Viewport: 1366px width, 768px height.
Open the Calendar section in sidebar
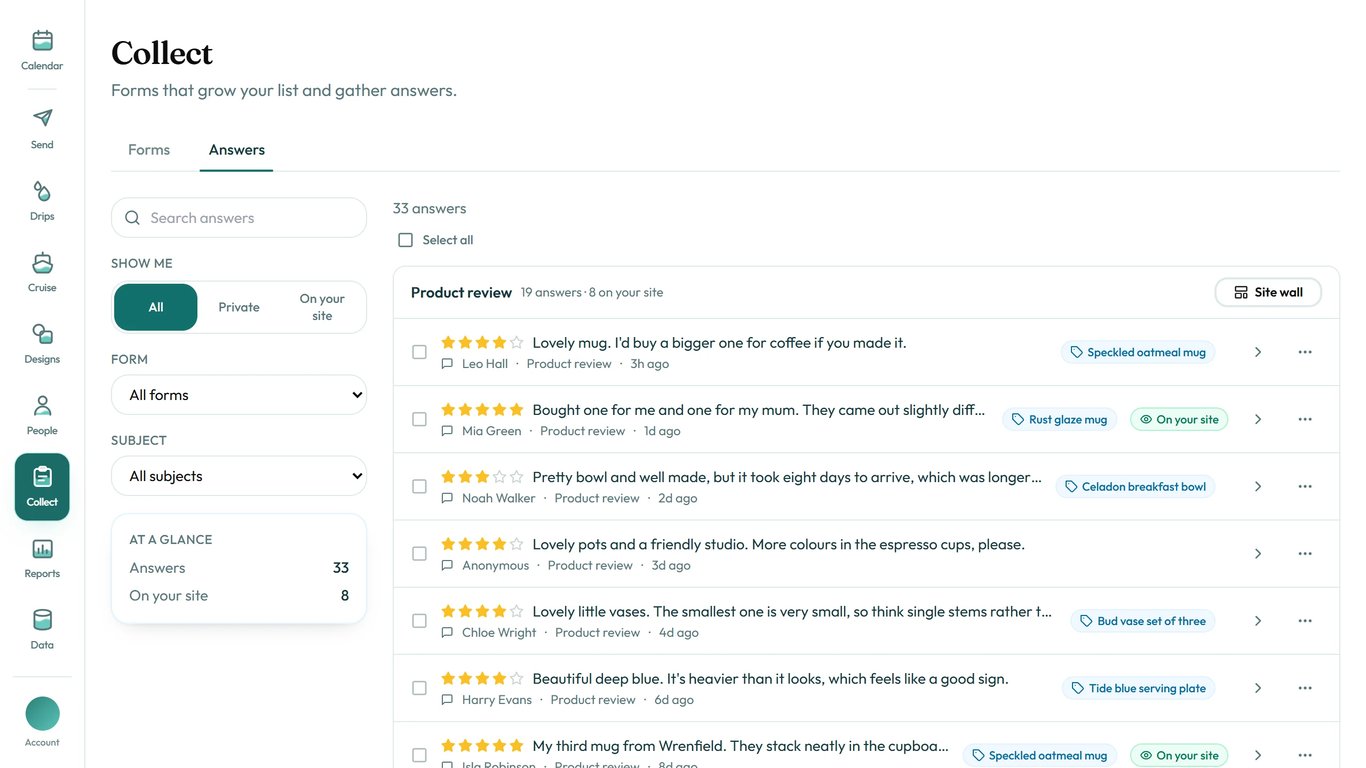[x=42, y=50]
